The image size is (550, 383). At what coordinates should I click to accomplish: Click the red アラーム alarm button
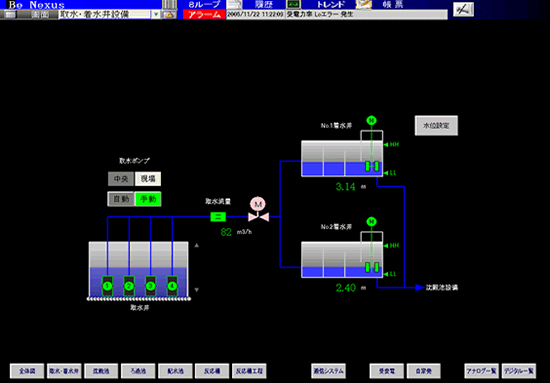click(204, 14)
